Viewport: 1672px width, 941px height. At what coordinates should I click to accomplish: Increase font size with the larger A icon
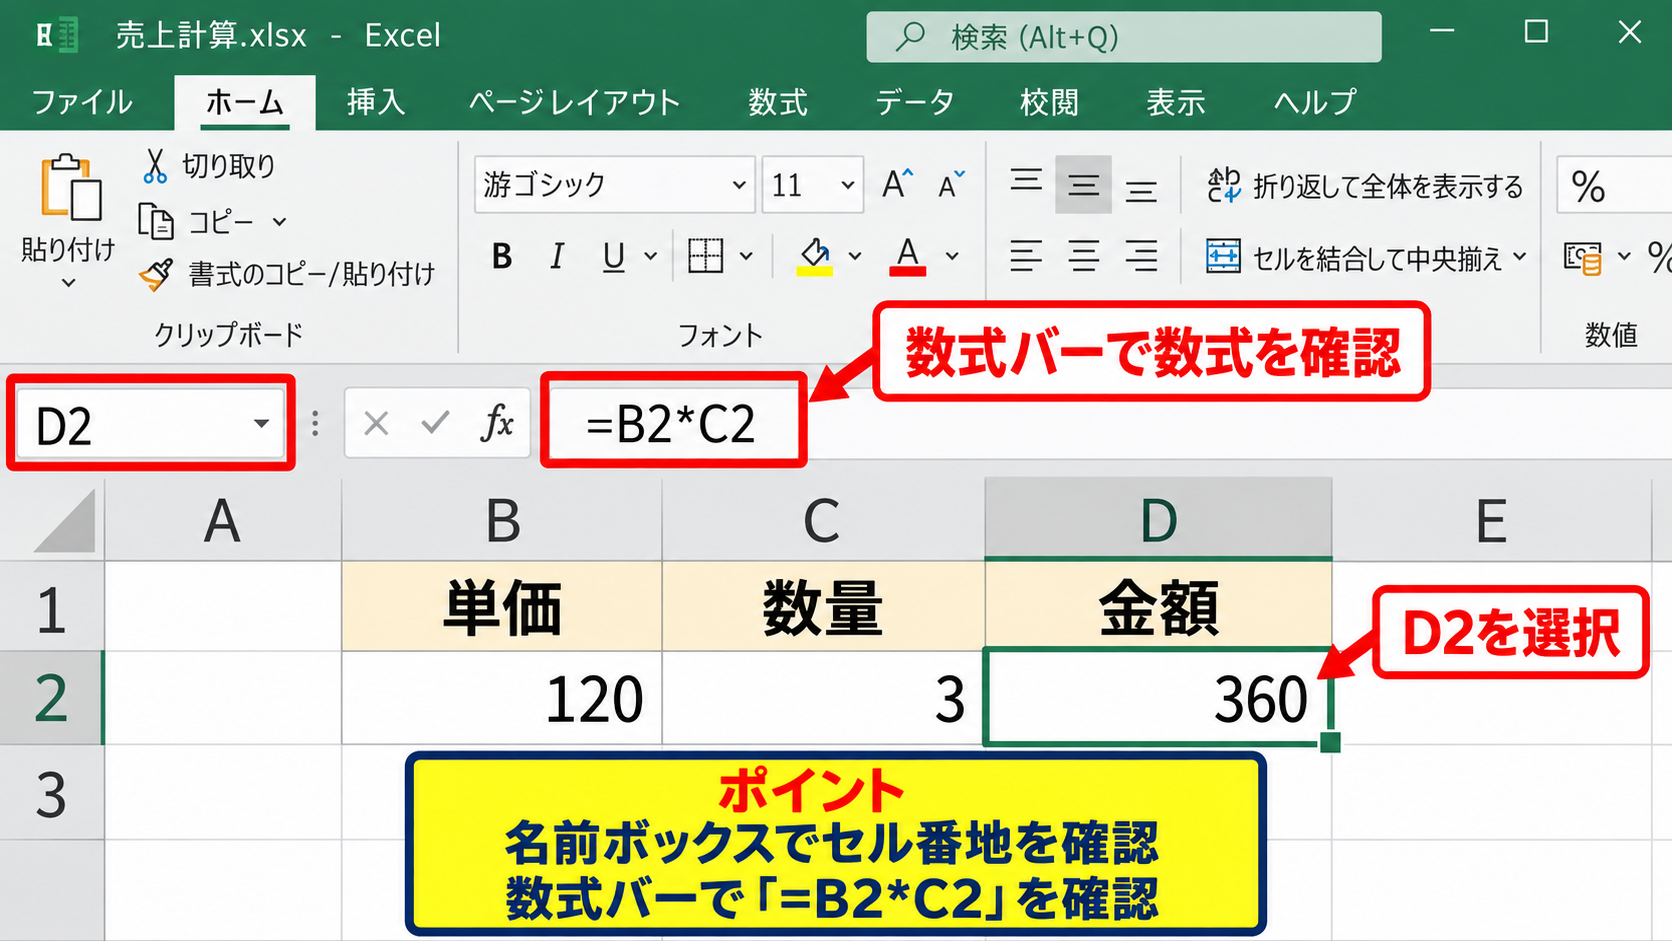coord(897,184)
